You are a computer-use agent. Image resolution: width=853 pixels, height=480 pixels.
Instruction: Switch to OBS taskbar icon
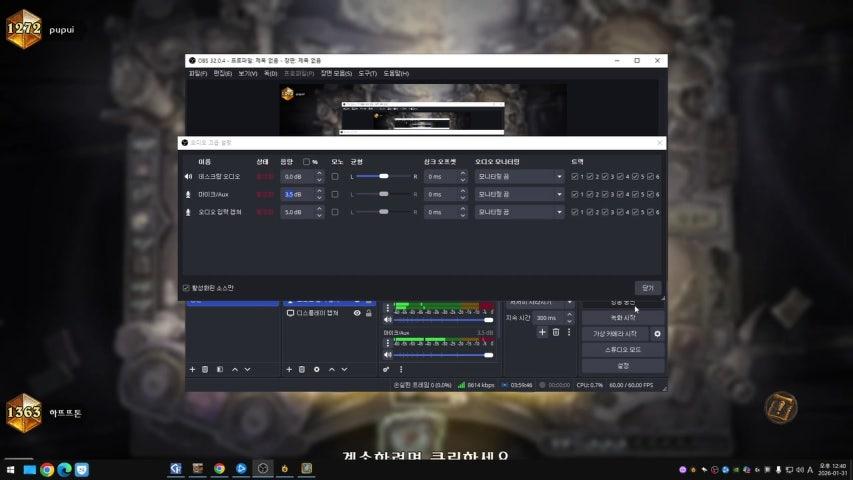click(x=263, y=469)
